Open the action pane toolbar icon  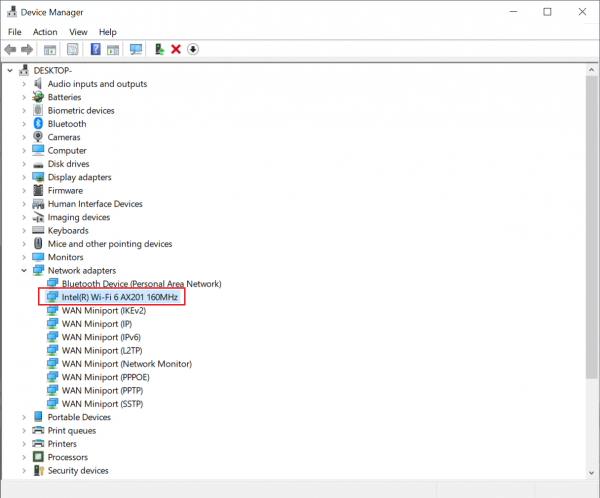(x=113, y=49)
